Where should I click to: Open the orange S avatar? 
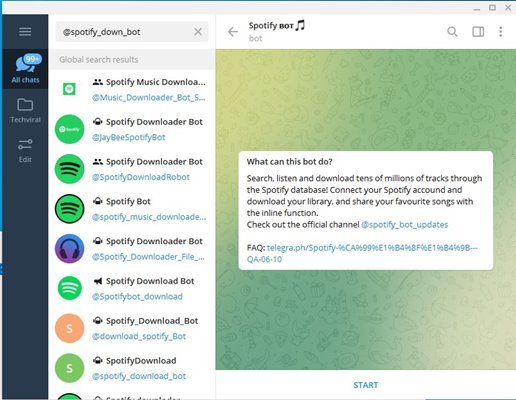pos(69,328)
